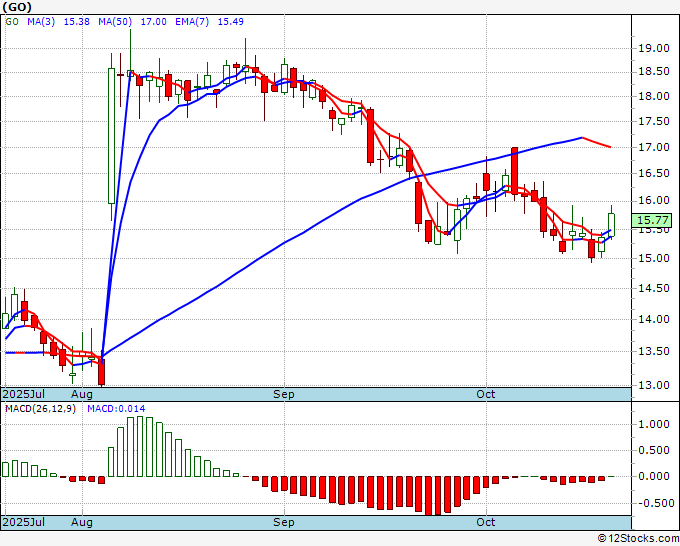
Task: Click Aug on the price chart time axis
Action: tap(82, 394)
